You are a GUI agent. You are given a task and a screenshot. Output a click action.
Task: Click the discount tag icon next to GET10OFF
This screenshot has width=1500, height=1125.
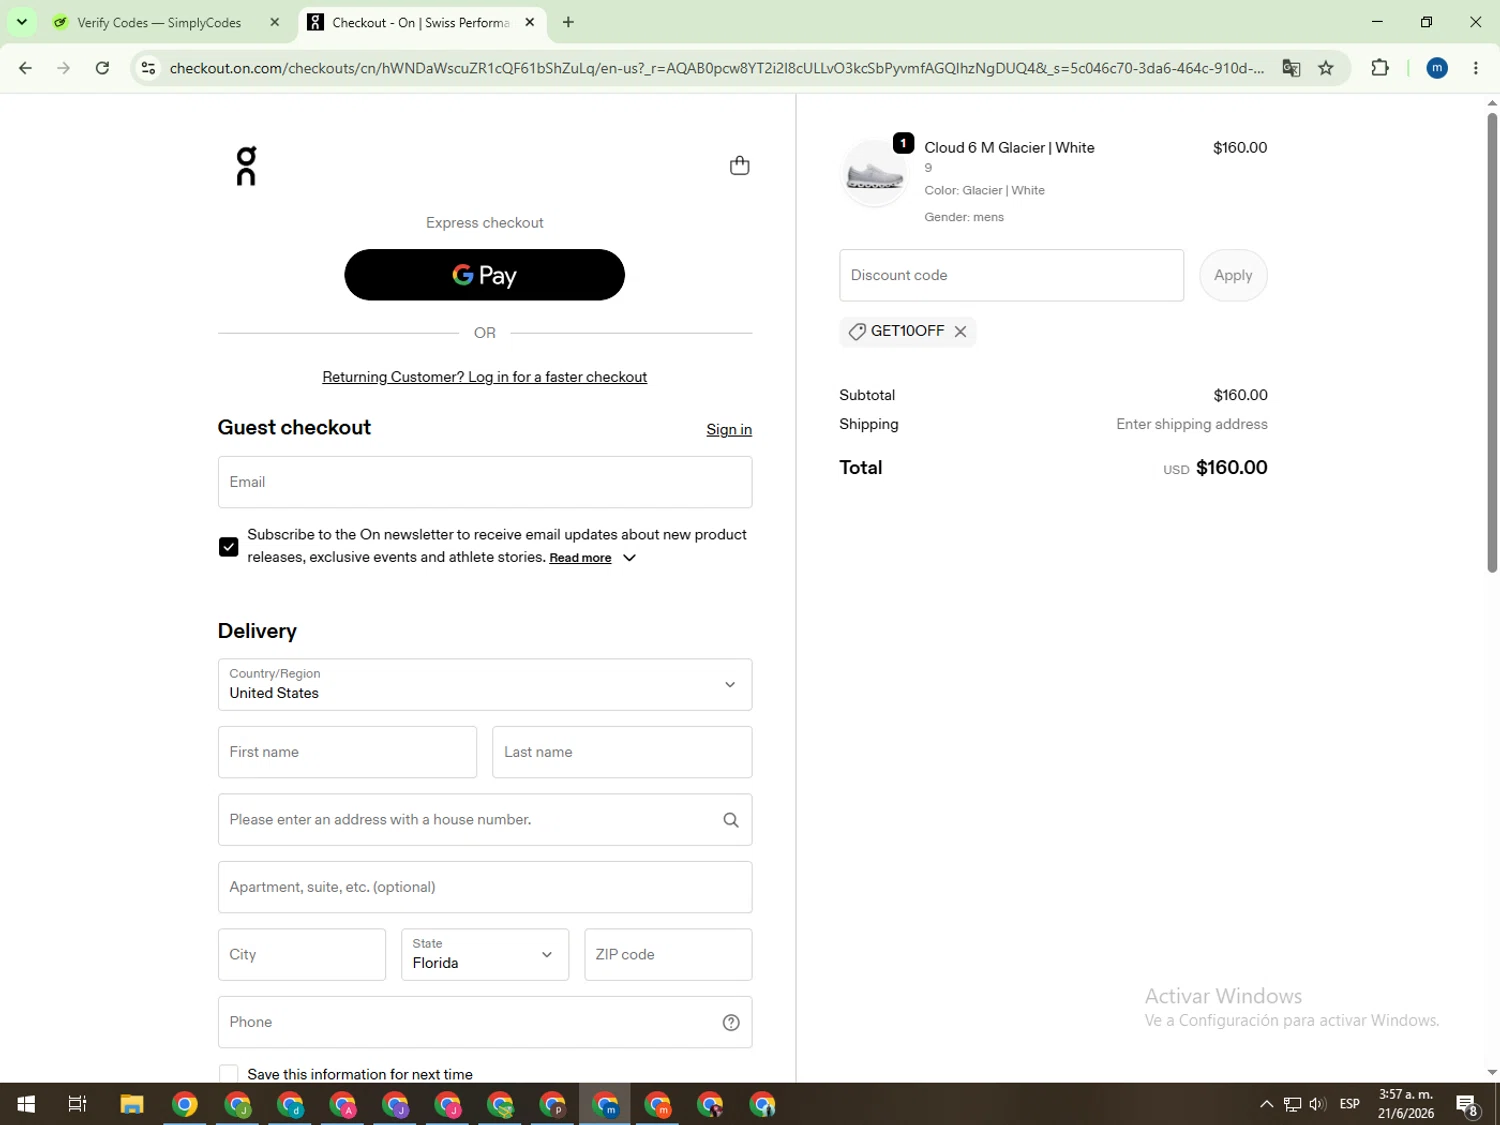(857, 332)
